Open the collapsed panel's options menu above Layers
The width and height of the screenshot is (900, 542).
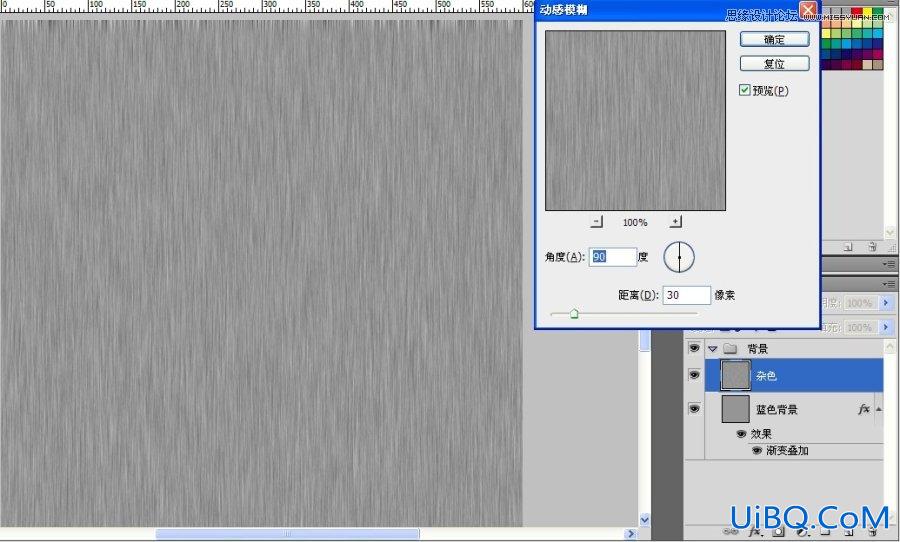tap(889, 264)
